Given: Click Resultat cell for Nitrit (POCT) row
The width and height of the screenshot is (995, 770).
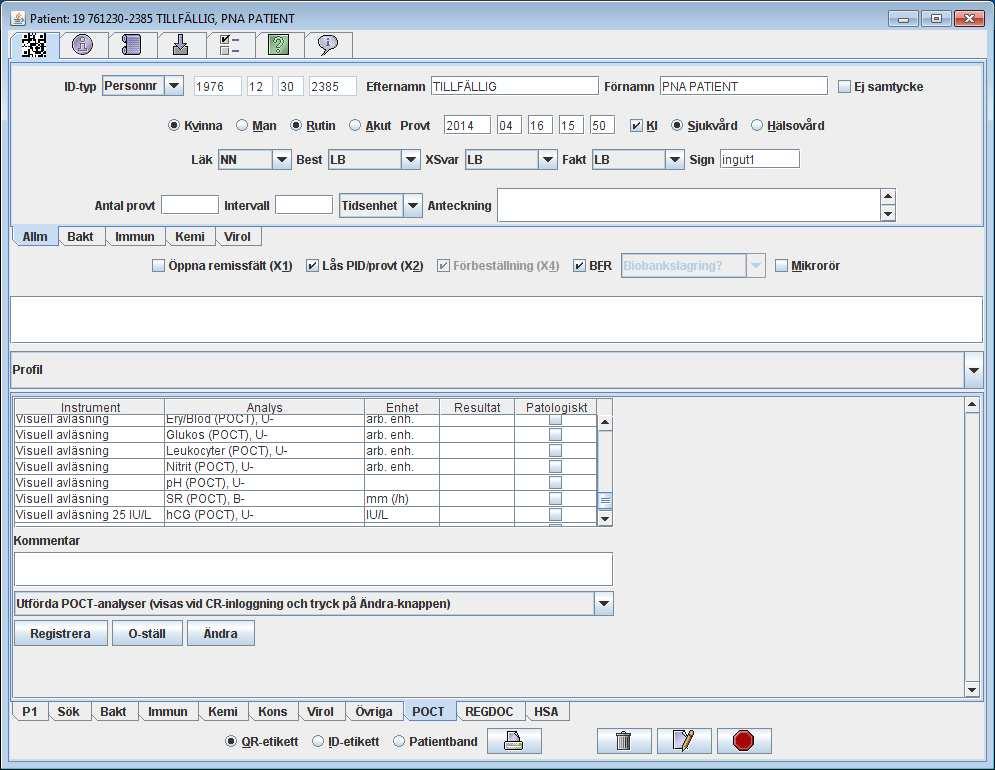Looking at the screenshot, I should (477, 467).
